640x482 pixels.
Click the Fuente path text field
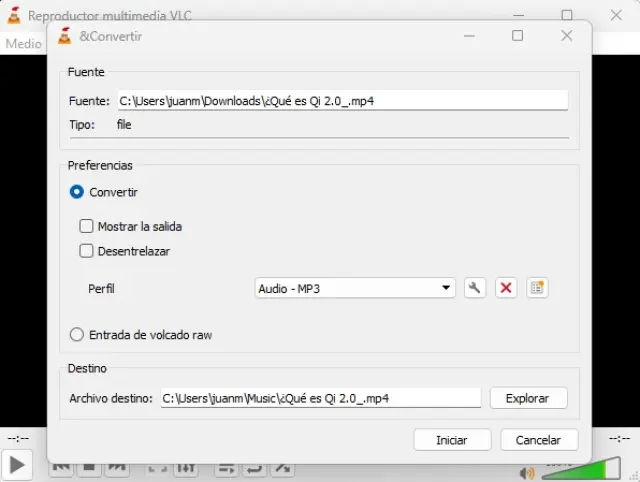click(x=342, y=100)
